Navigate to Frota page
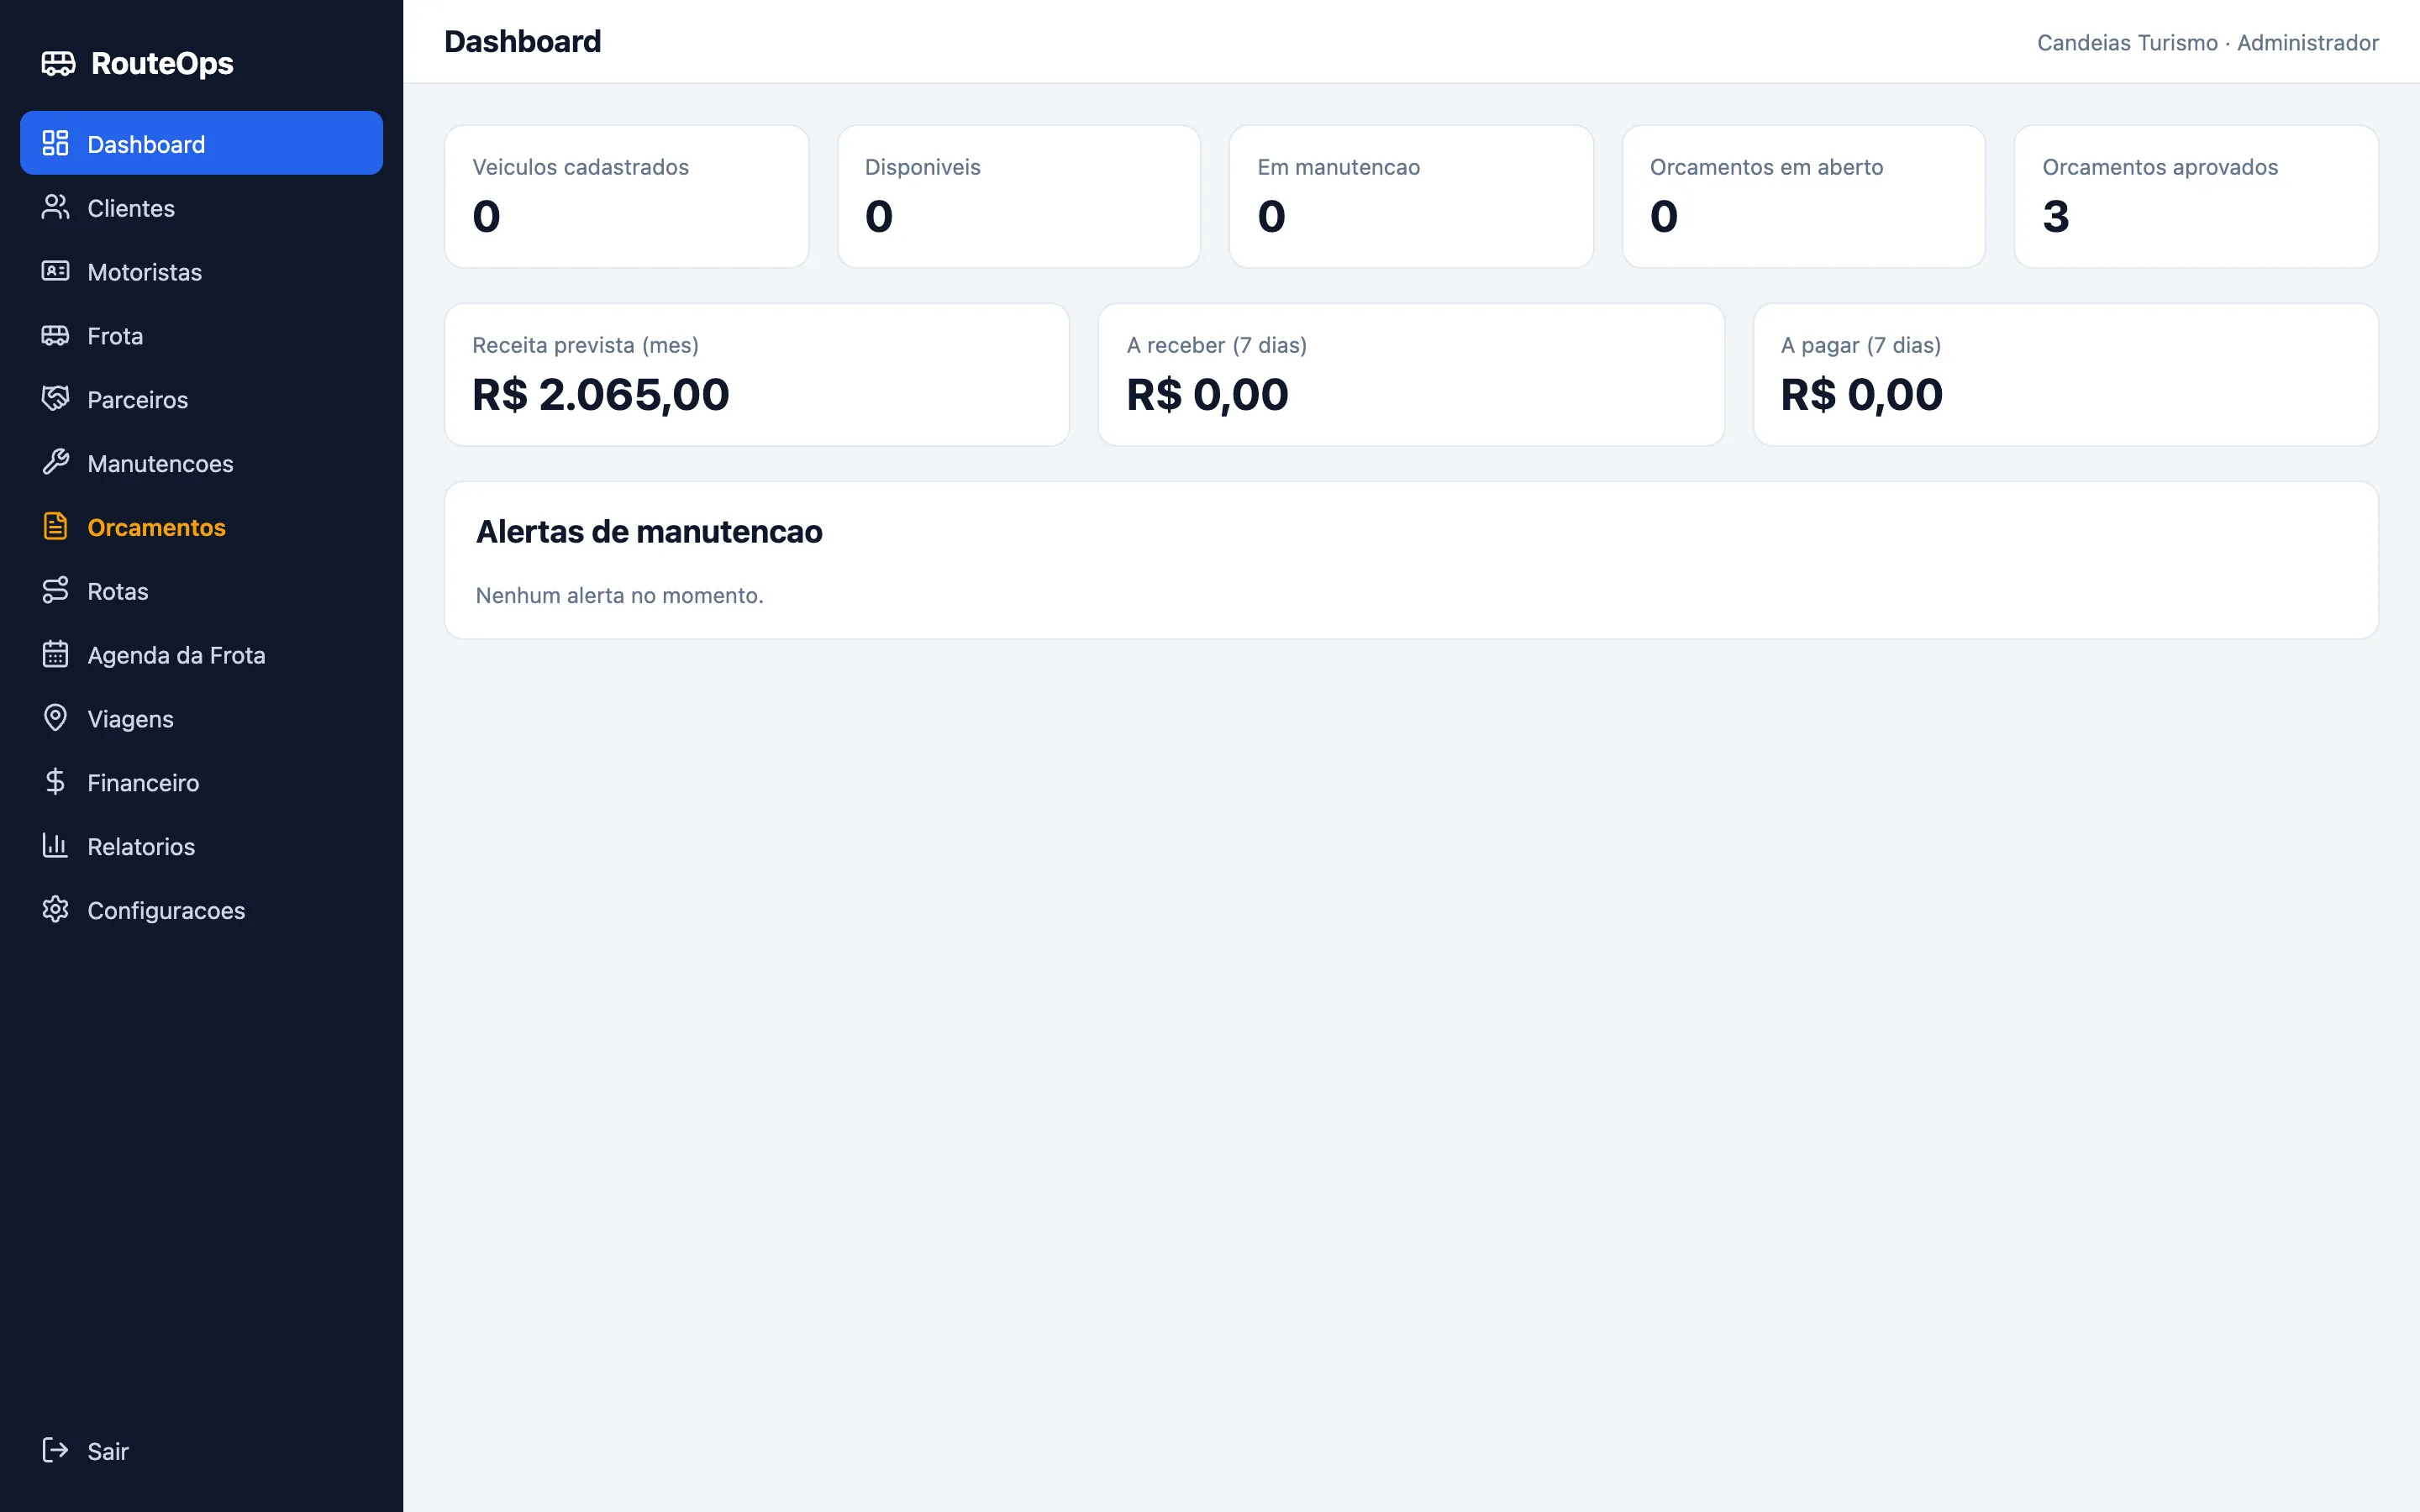This screenshot has height=1512, width=2420. coord(201,335)
